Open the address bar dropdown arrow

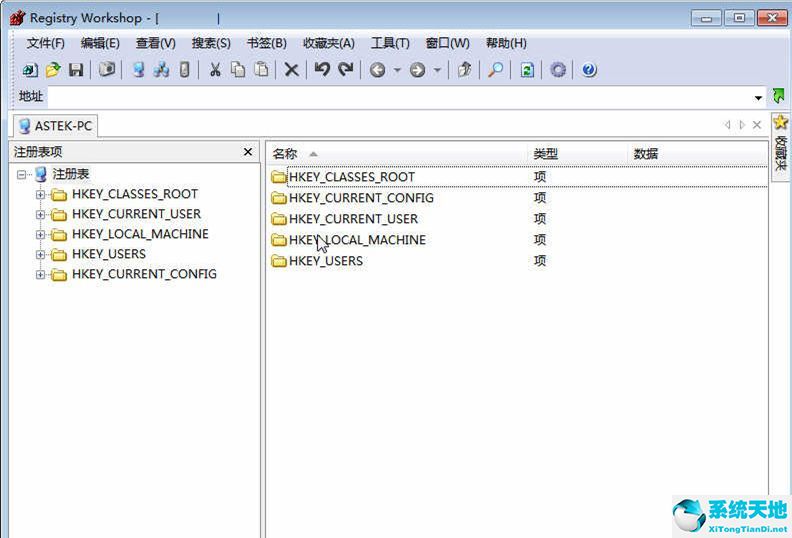pyautogui.click(x=759, y=97)
